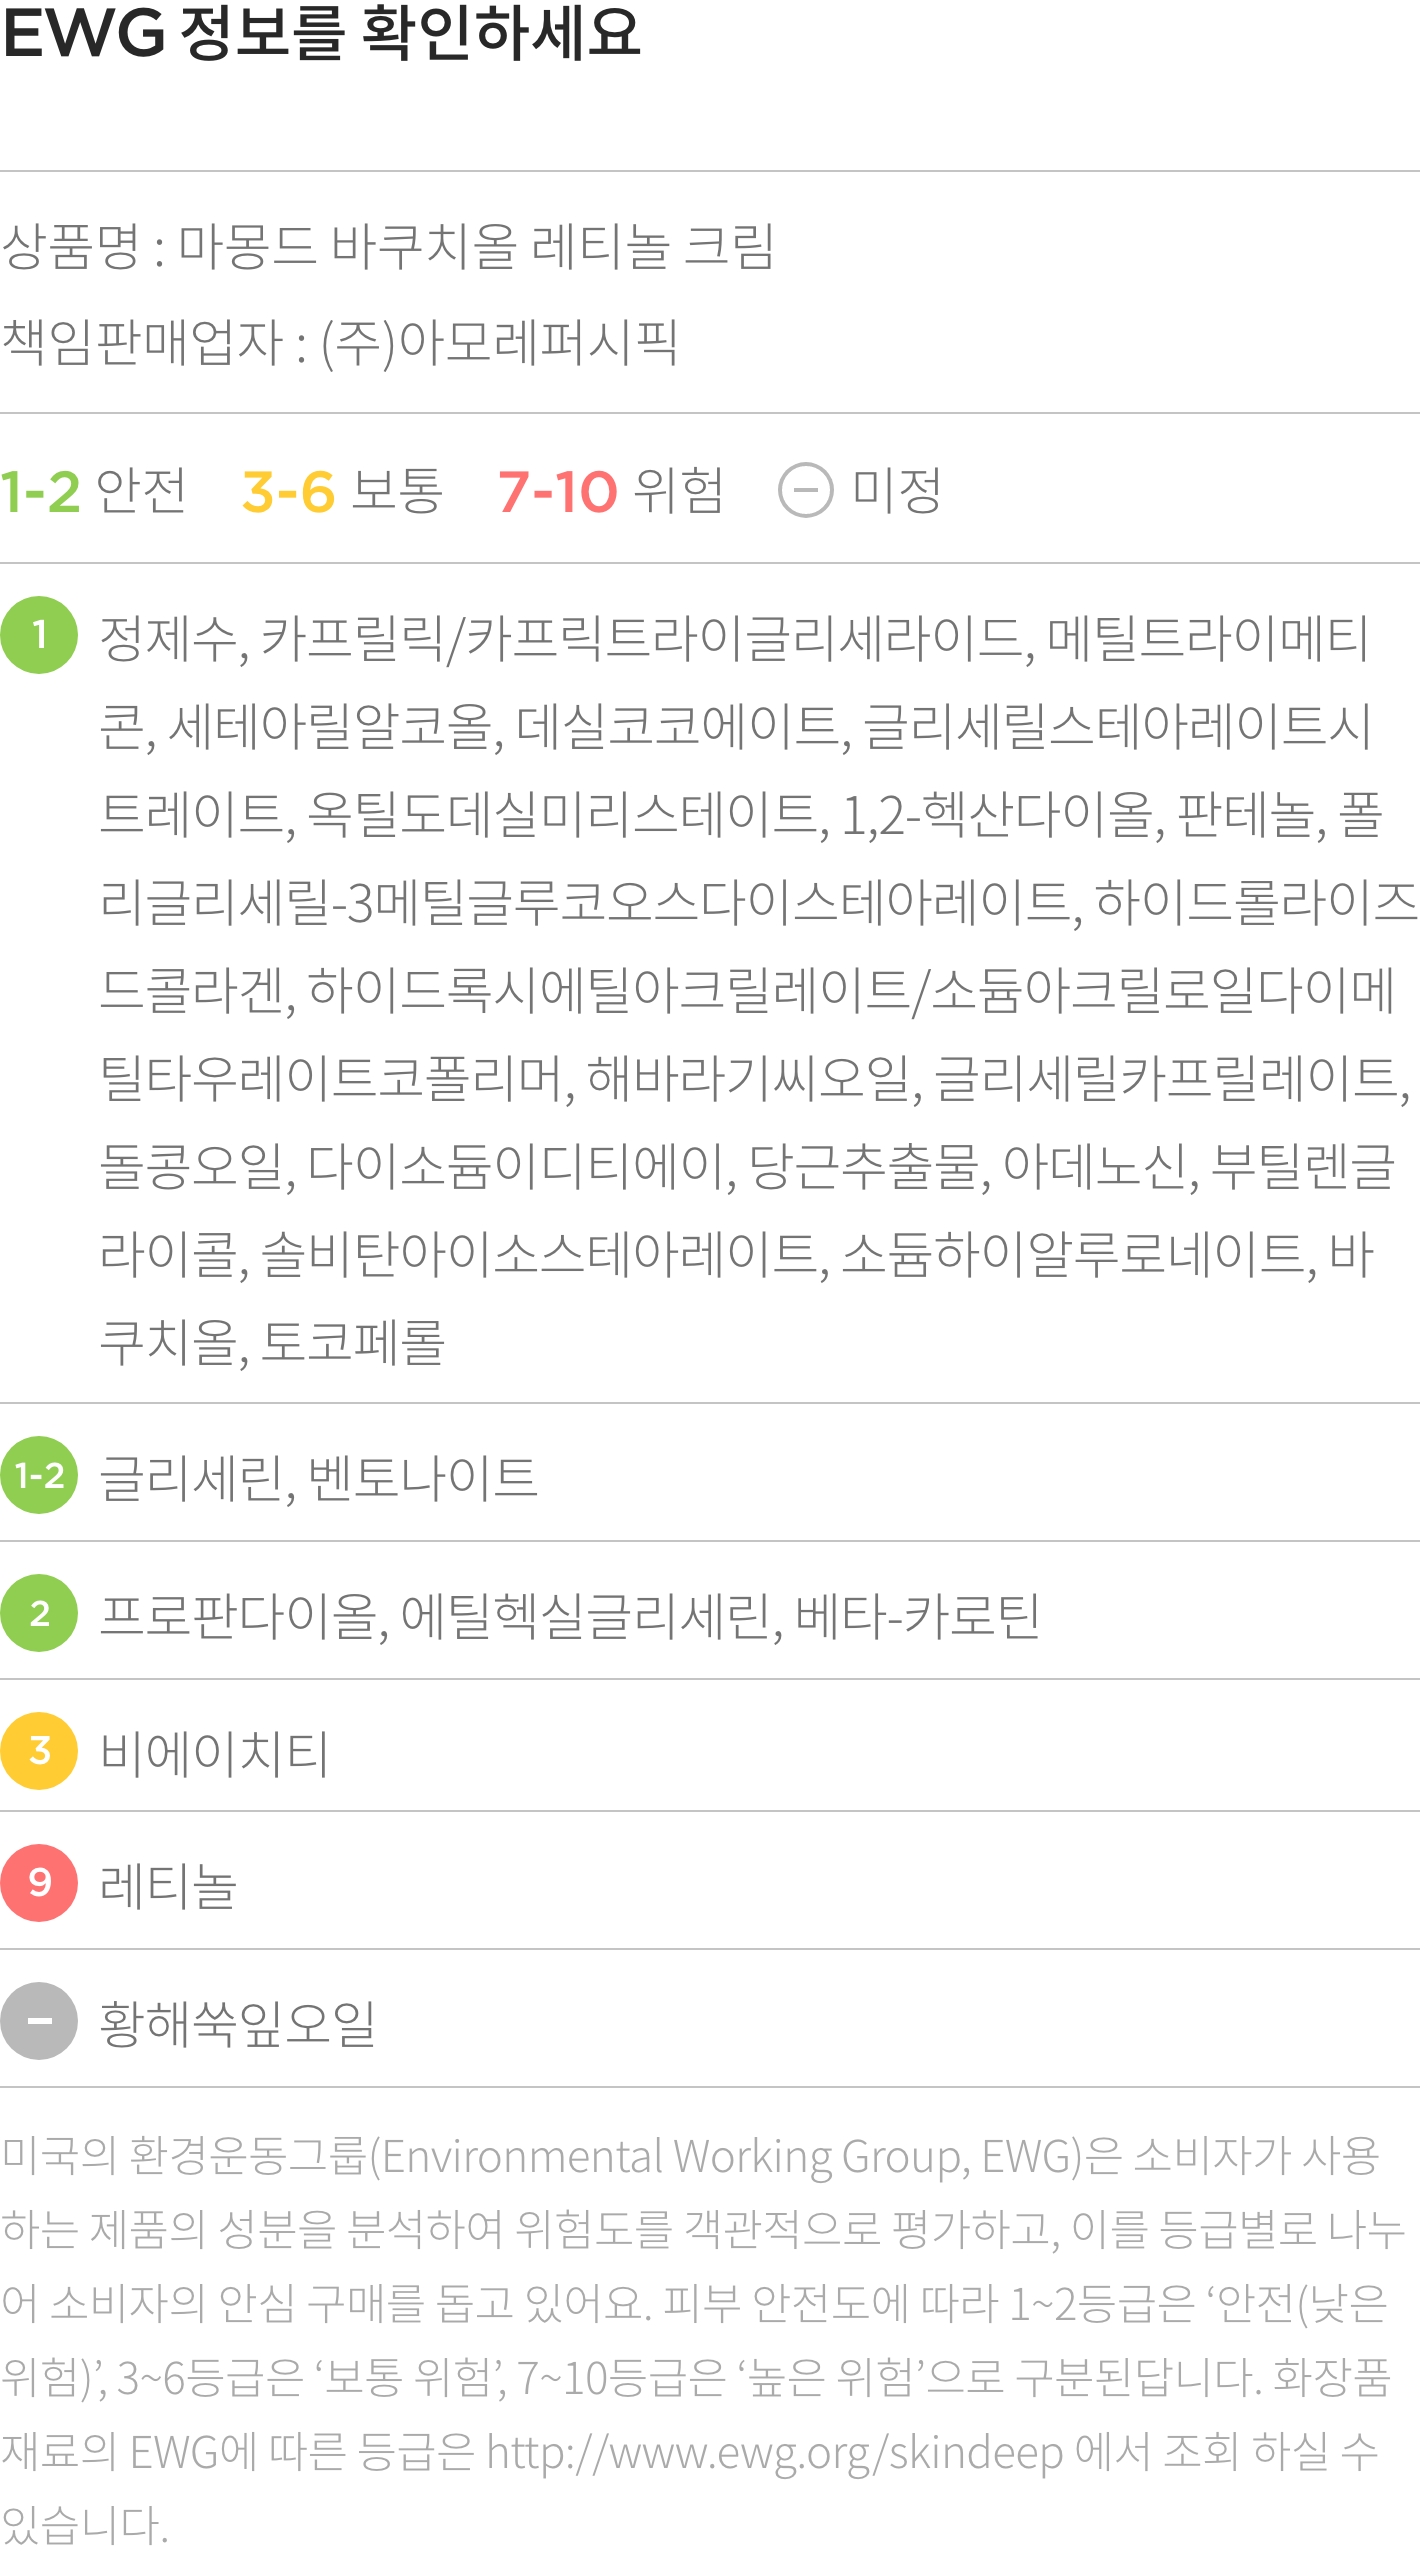Image resolution: width=1420 pixels, height=2572 pixels.
Task: Click the 비에이치티 ingredient text
Action: (214, 1753)
